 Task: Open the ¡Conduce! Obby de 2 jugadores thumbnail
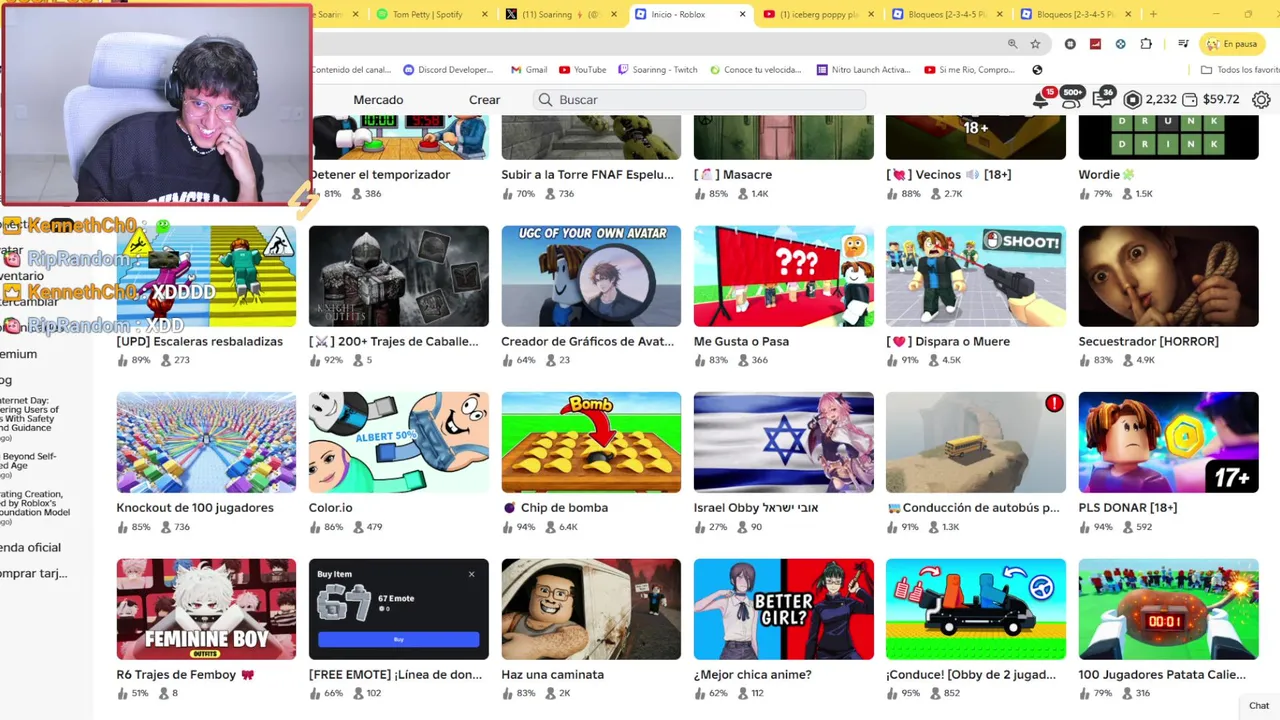[976, 609]
